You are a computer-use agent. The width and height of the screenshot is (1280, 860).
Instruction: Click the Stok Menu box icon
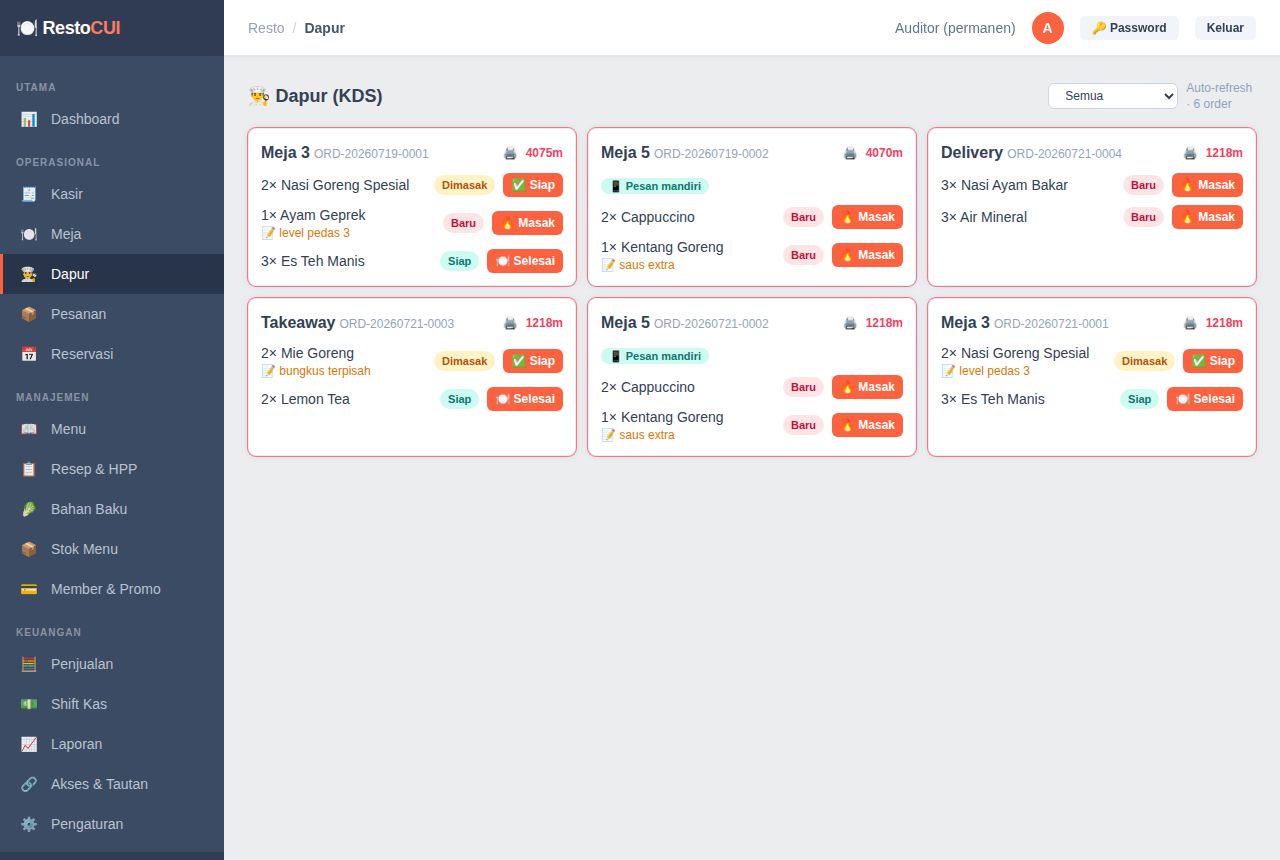tap(29, 549)
